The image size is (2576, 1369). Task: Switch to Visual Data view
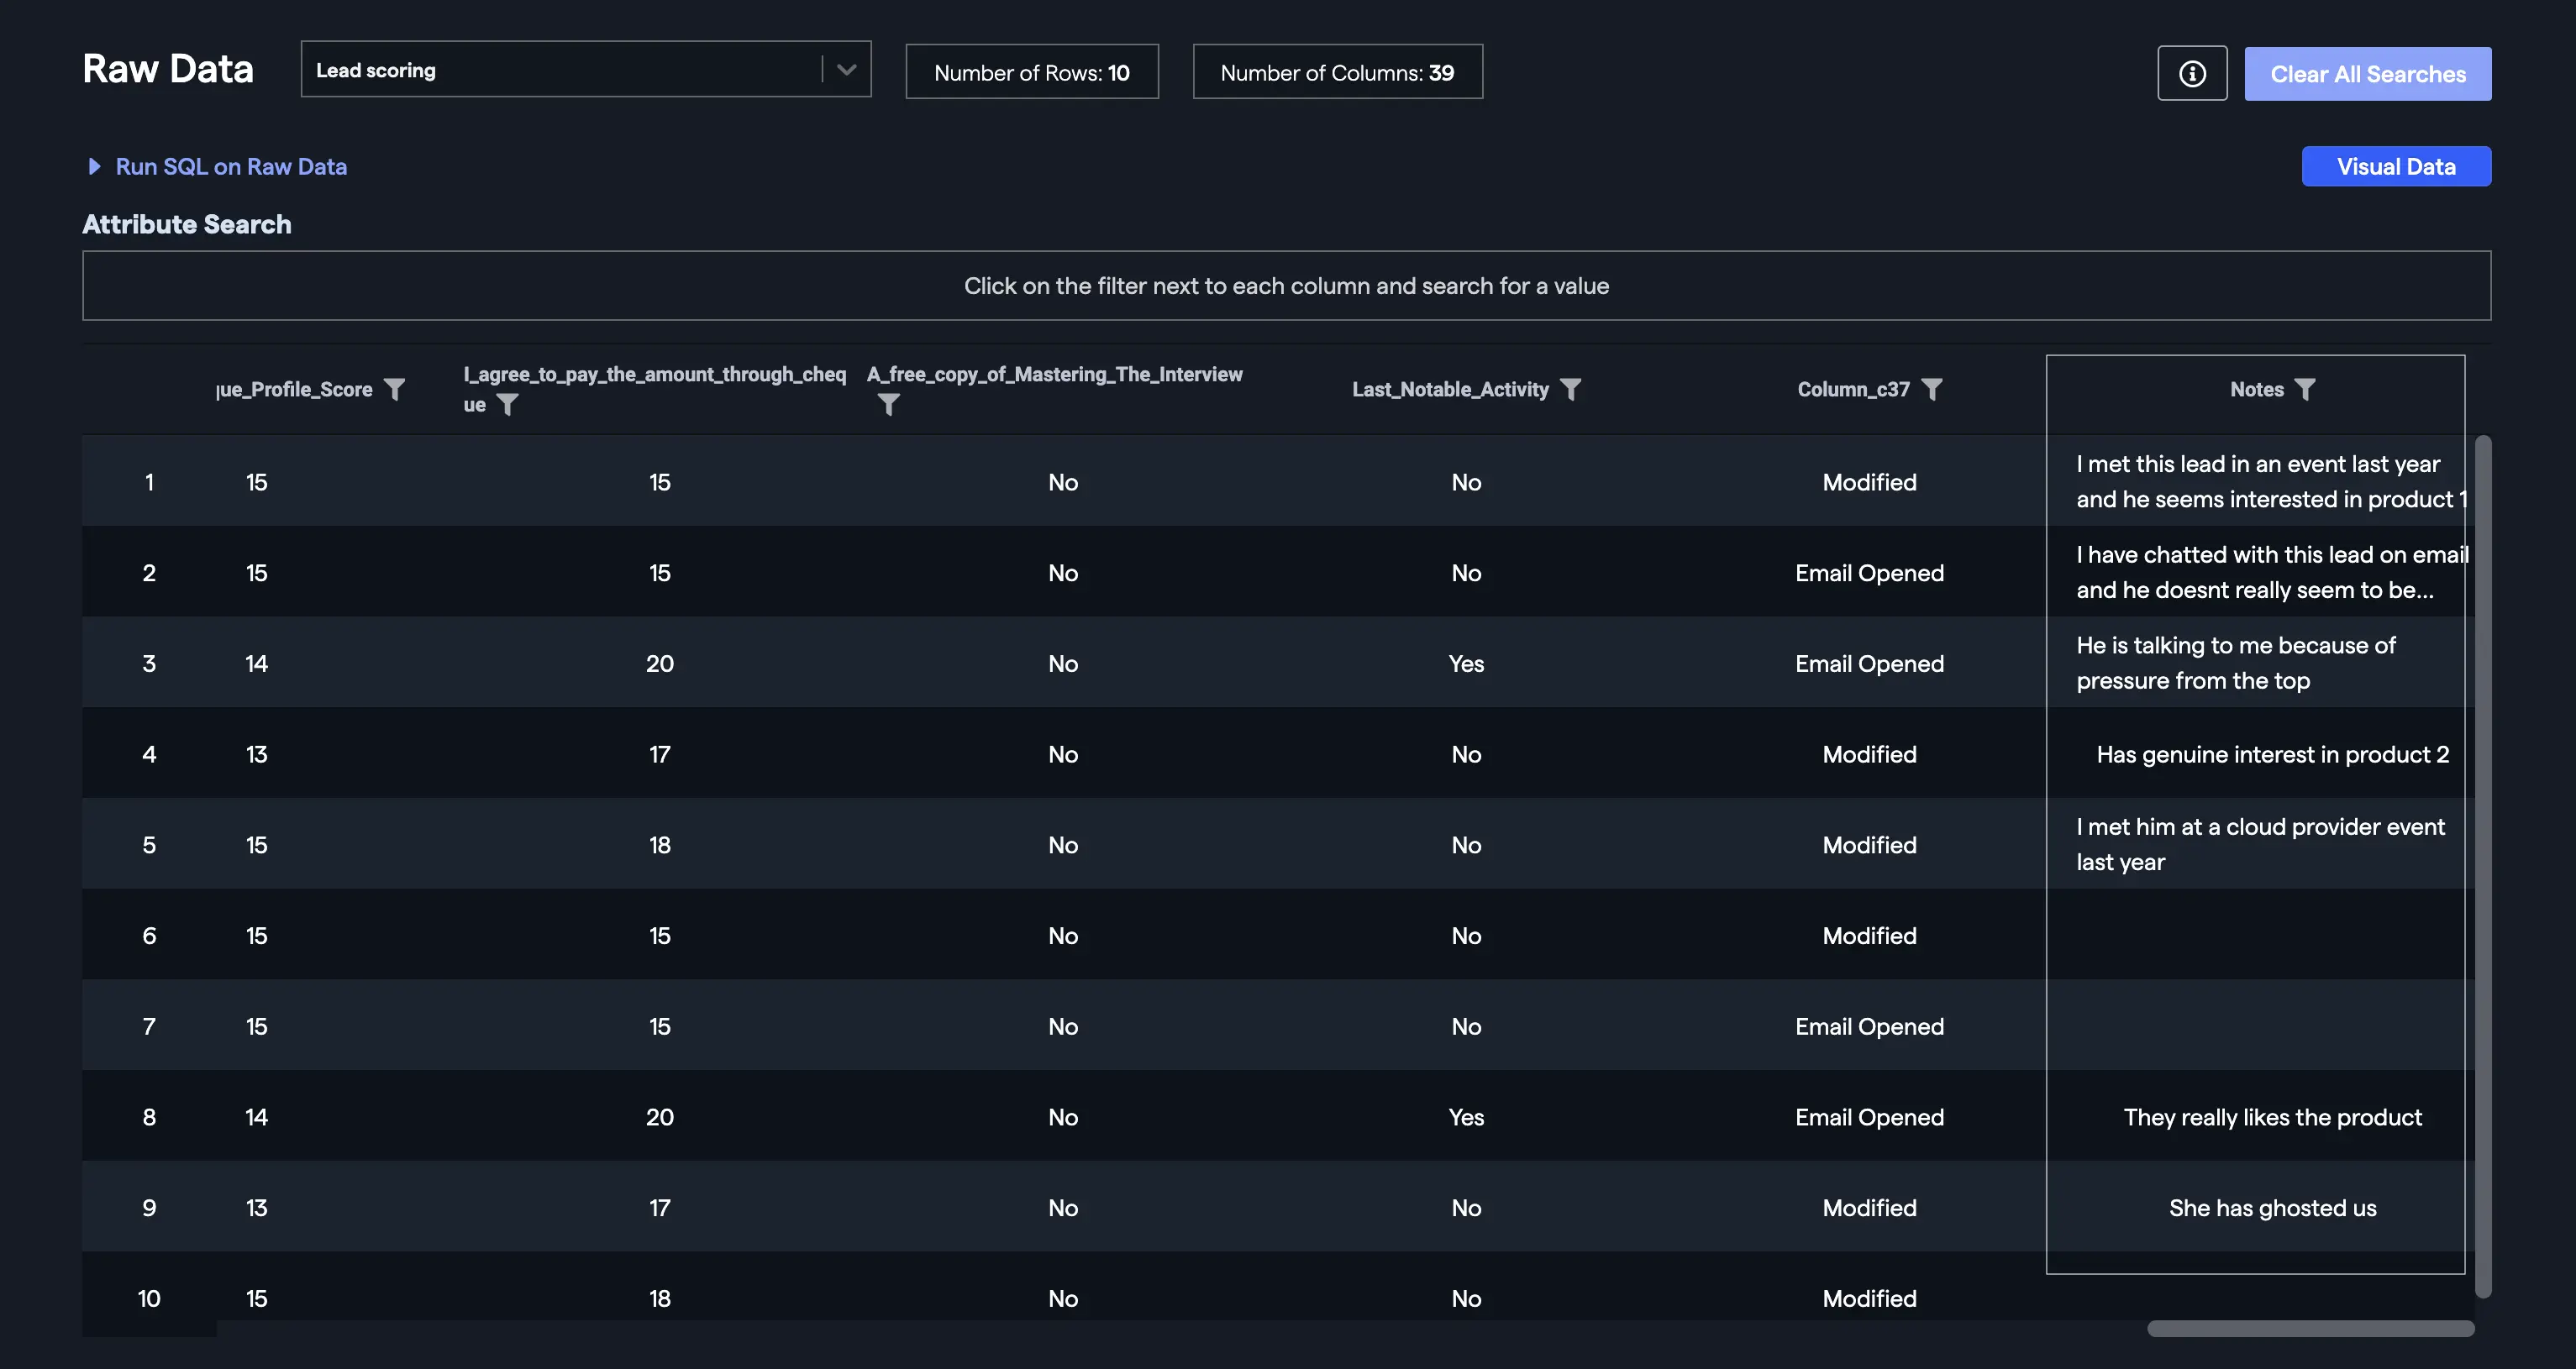2395,166
